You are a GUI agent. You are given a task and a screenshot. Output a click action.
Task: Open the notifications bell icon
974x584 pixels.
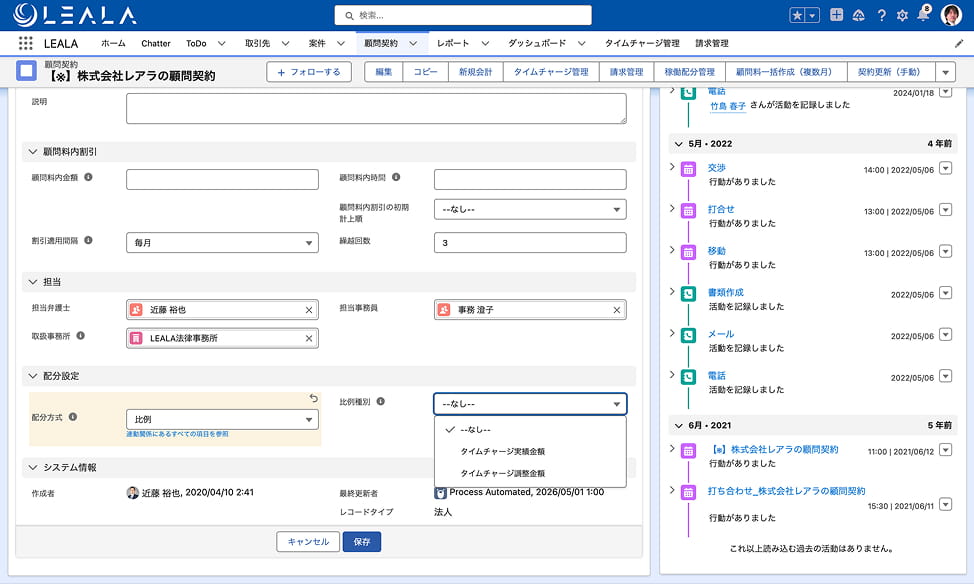click(x=923, y=14)
